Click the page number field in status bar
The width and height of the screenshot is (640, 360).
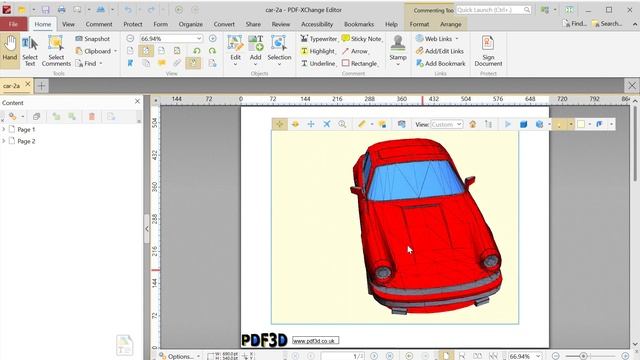pyautogui.click(x=343, y=356)
